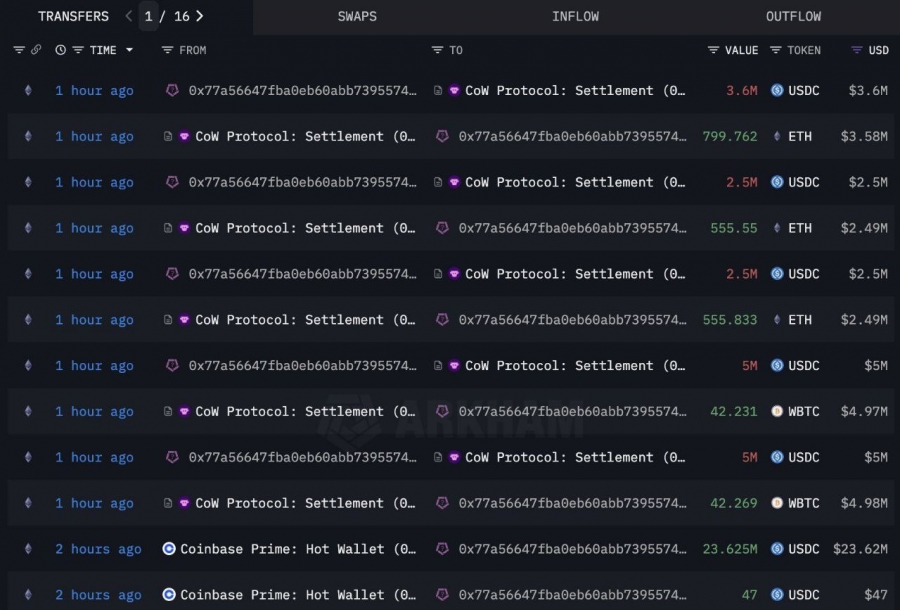Open filter for FROM column
This screenshot has height=610, width=900.
coord(167,50)
